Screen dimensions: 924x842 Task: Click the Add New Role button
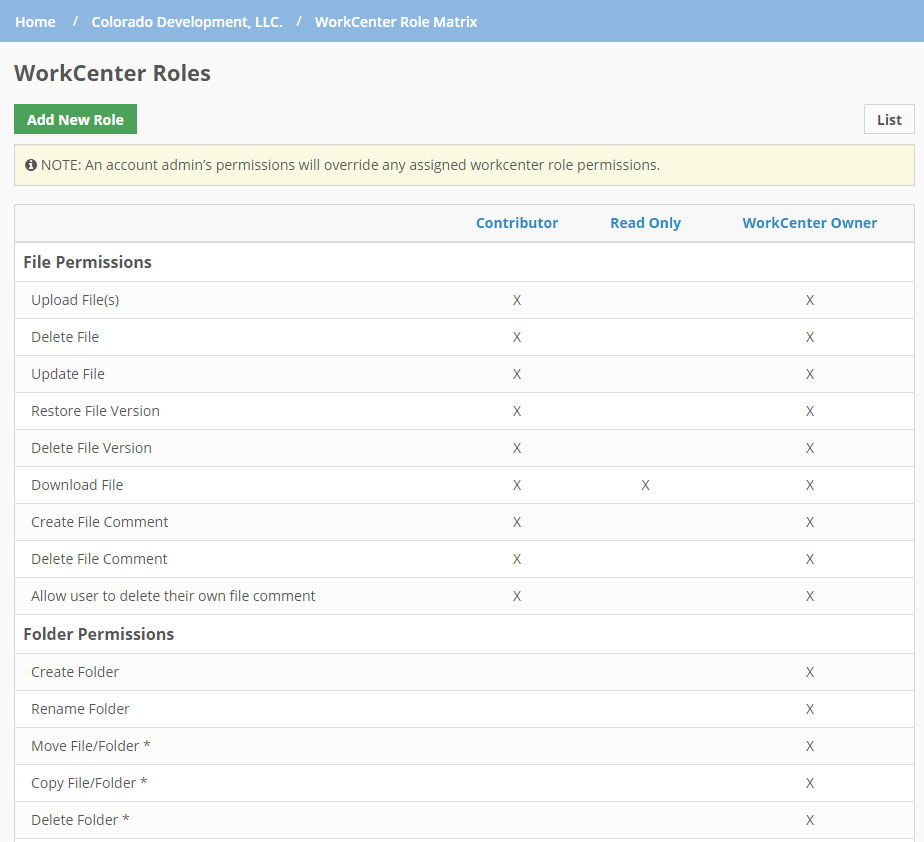pyautogui.click(x=75, y=118)
